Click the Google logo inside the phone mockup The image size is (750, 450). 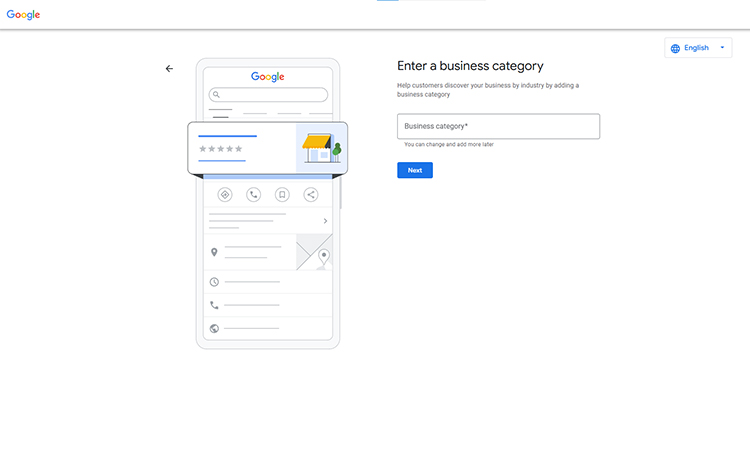[x=268, y=77]
